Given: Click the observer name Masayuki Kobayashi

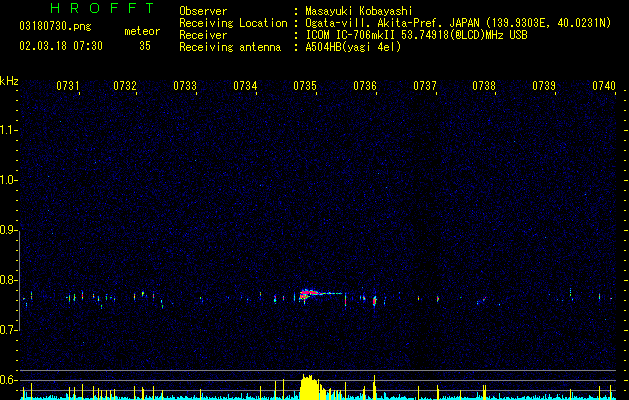Looking at the screenshot, I should pos(359,11).
